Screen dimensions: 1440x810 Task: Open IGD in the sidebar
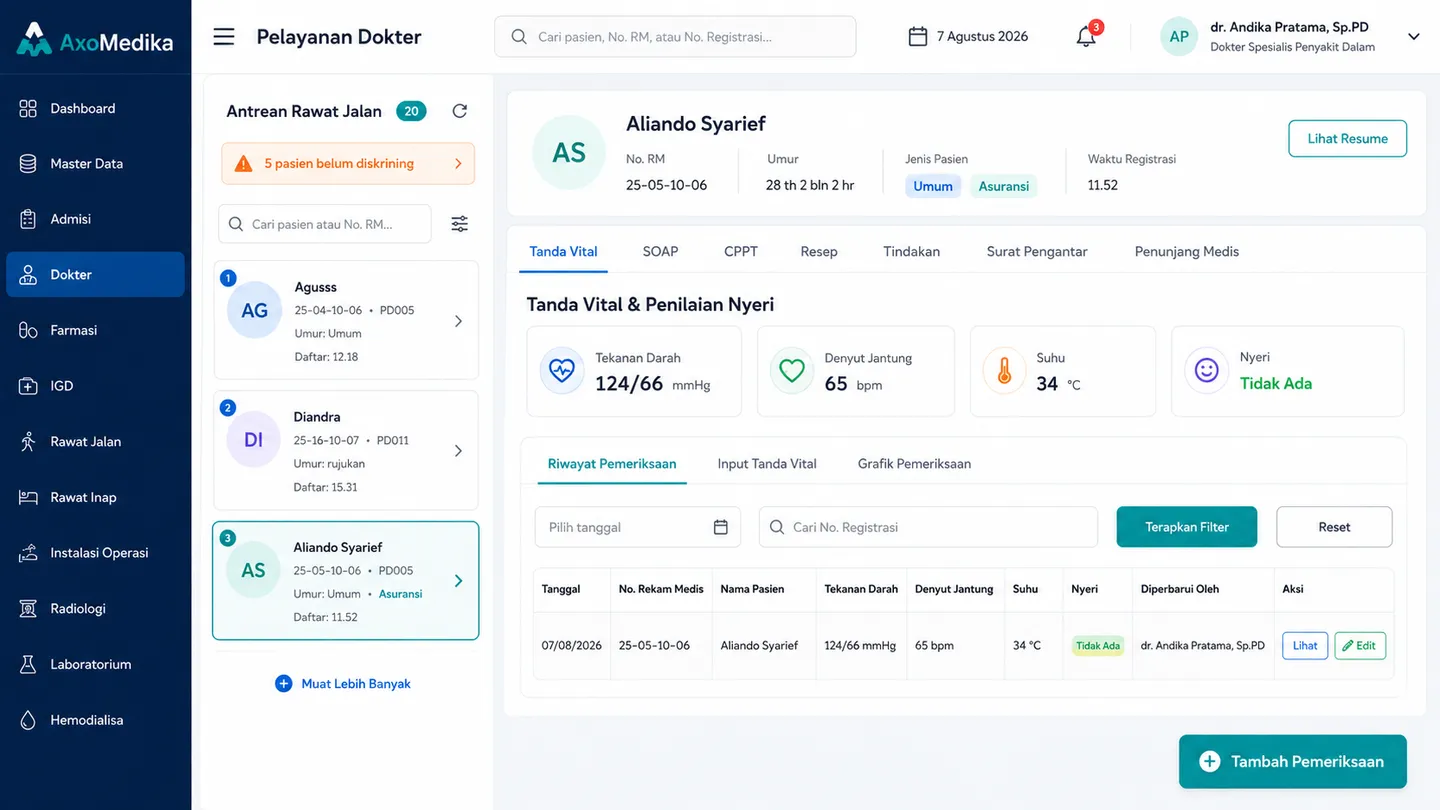95,386
